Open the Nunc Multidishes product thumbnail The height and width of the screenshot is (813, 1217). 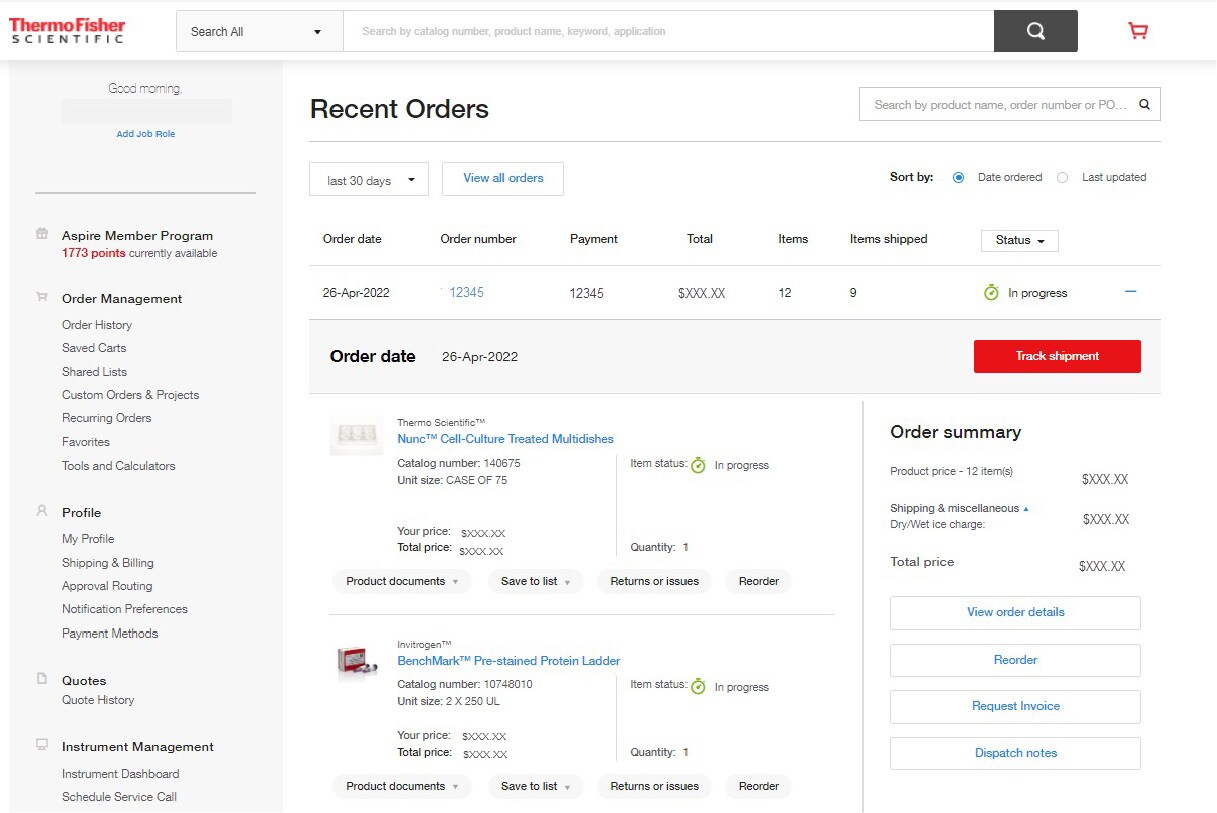point(356,437)
